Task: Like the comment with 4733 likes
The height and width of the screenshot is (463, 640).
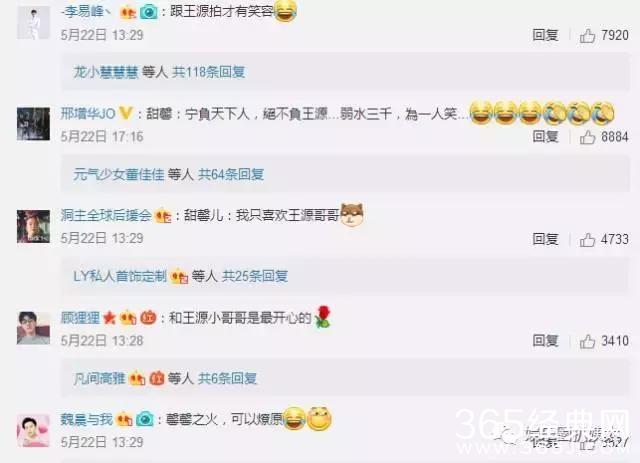Action: tap(587, 240)
